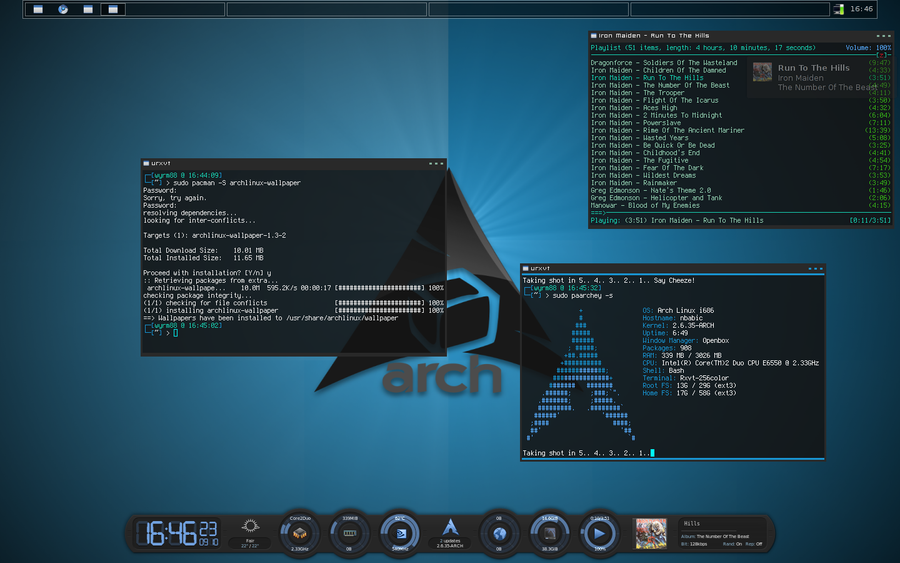Click the Core2Duo CPU monitor icon in dock

[299, 534]
